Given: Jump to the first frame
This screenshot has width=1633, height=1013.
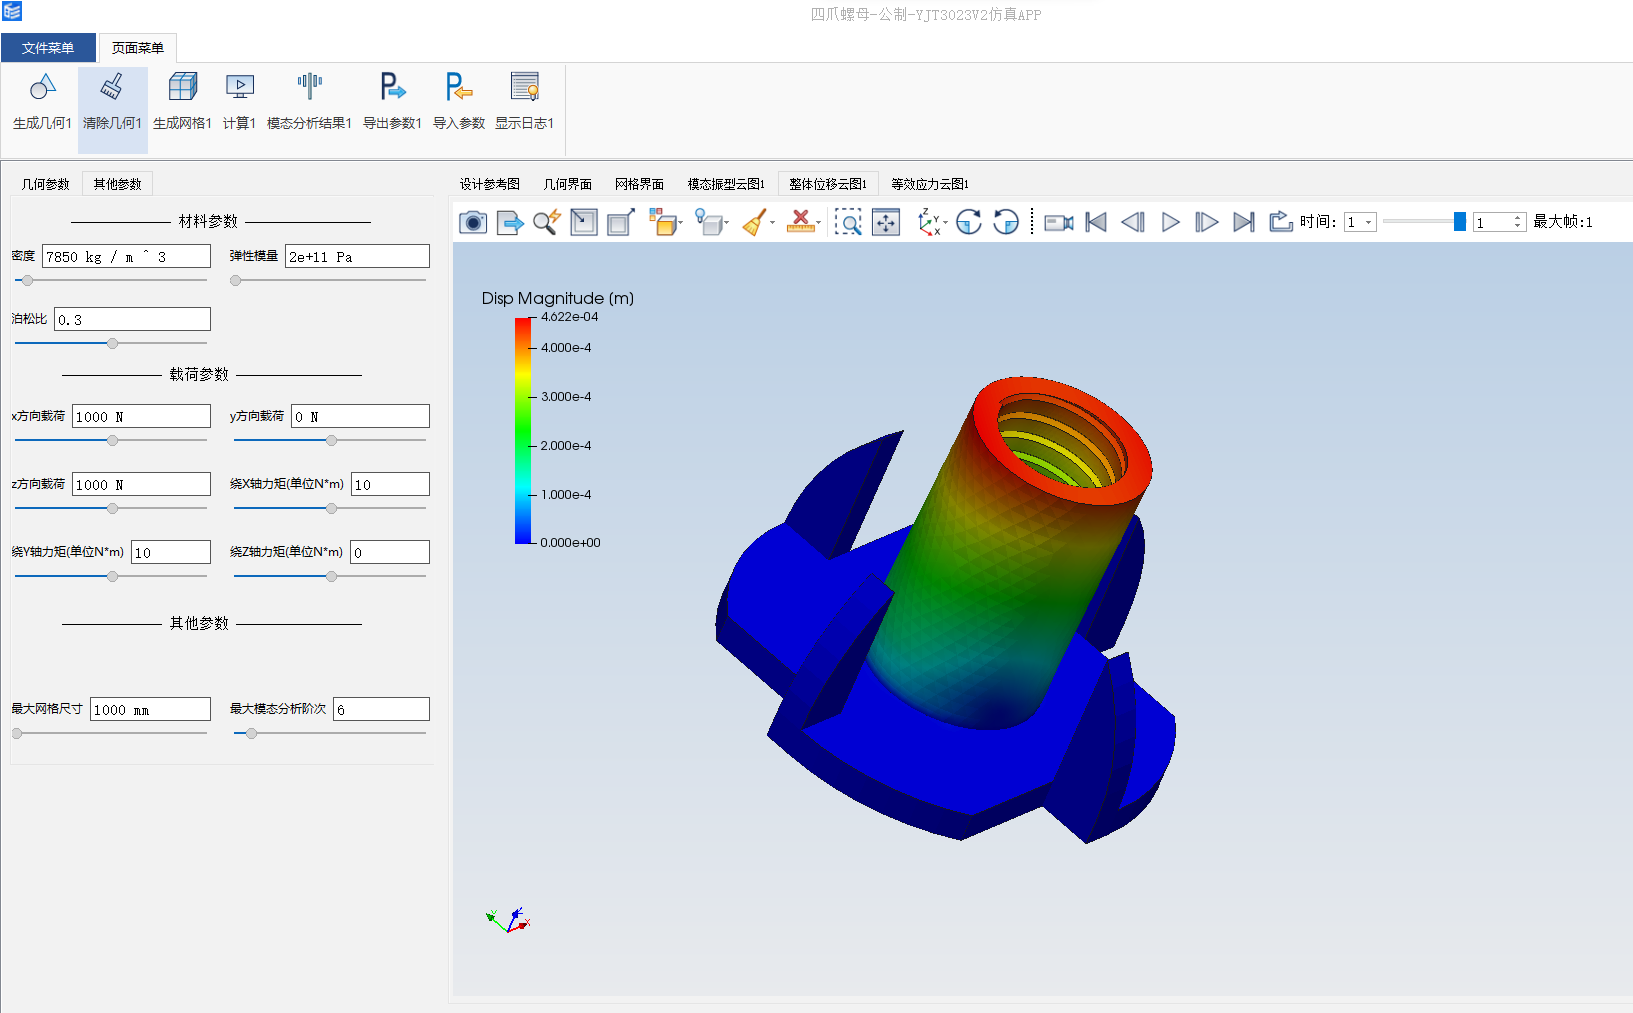Looking at the screenshot, I should coord(1096,222).
